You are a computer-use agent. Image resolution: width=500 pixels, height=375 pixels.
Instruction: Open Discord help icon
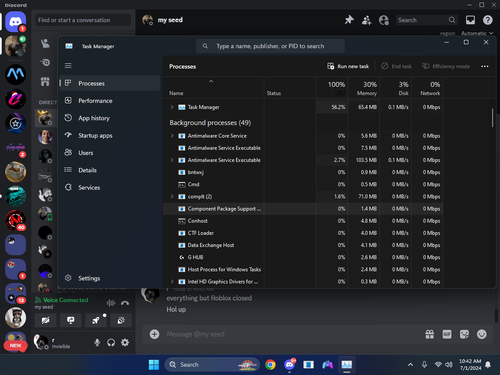(488, 20)
